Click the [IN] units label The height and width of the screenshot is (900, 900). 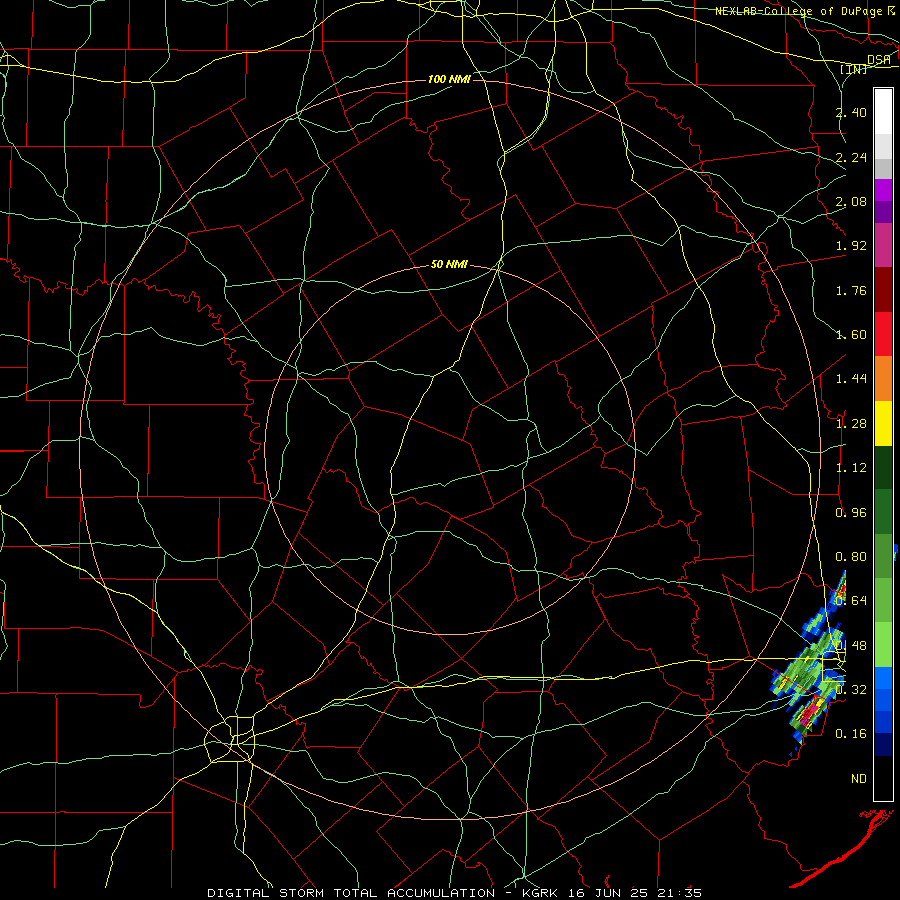(x=854, y=69)
